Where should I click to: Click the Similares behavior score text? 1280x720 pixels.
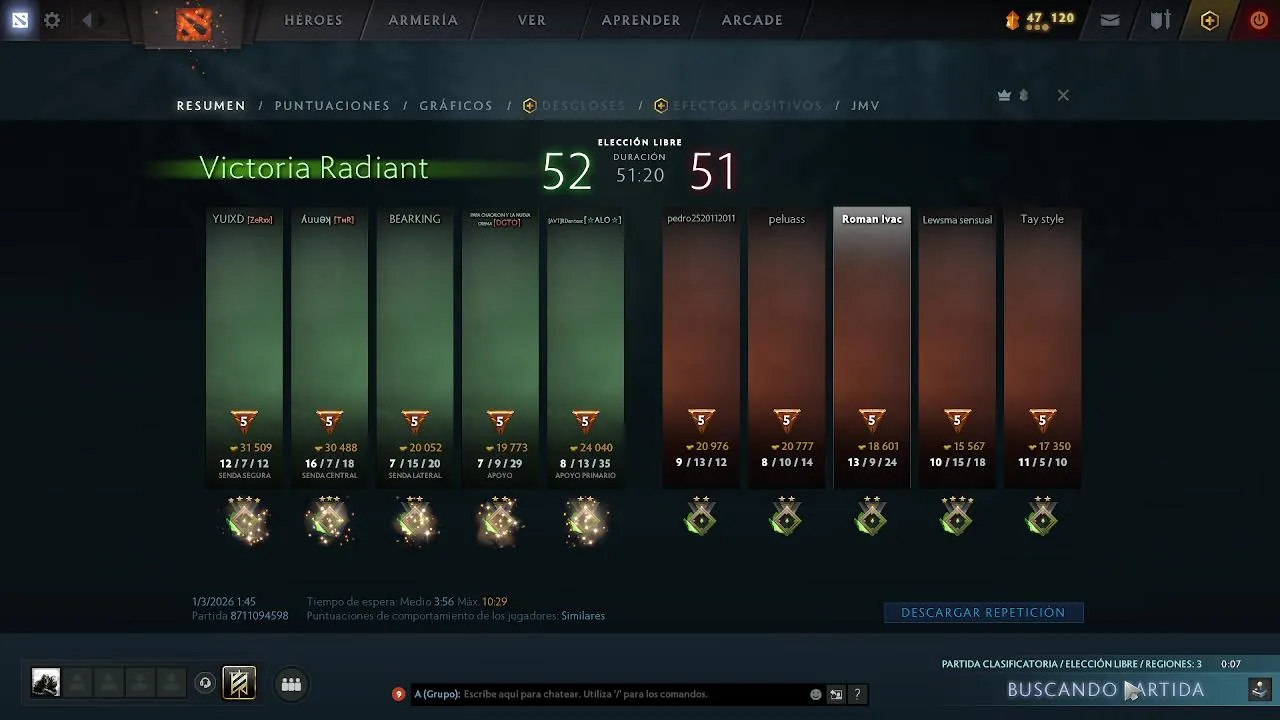pos(583,616)
